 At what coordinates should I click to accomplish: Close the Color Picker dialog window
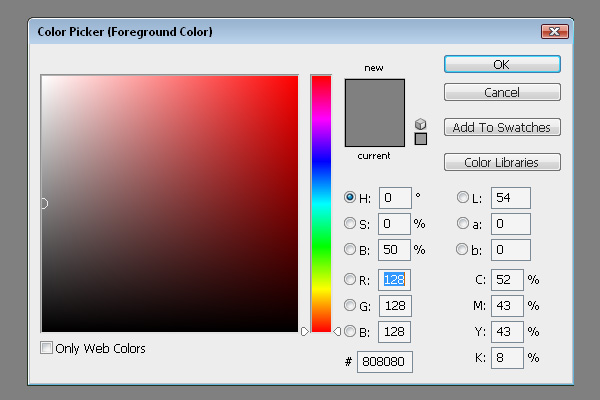point(548,32)
